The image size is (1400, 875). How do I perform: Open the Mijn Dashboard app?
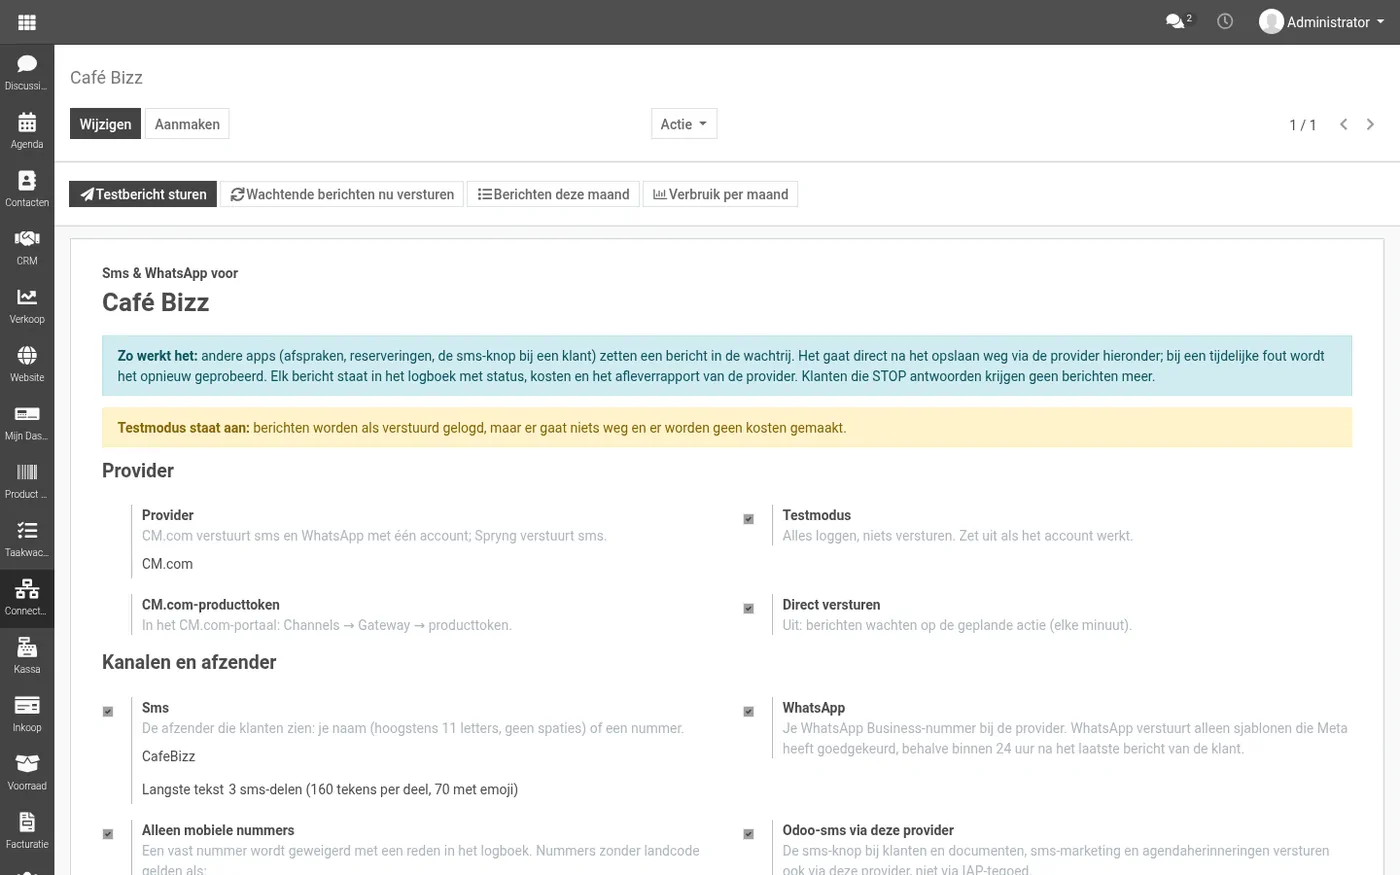(27, 422)
